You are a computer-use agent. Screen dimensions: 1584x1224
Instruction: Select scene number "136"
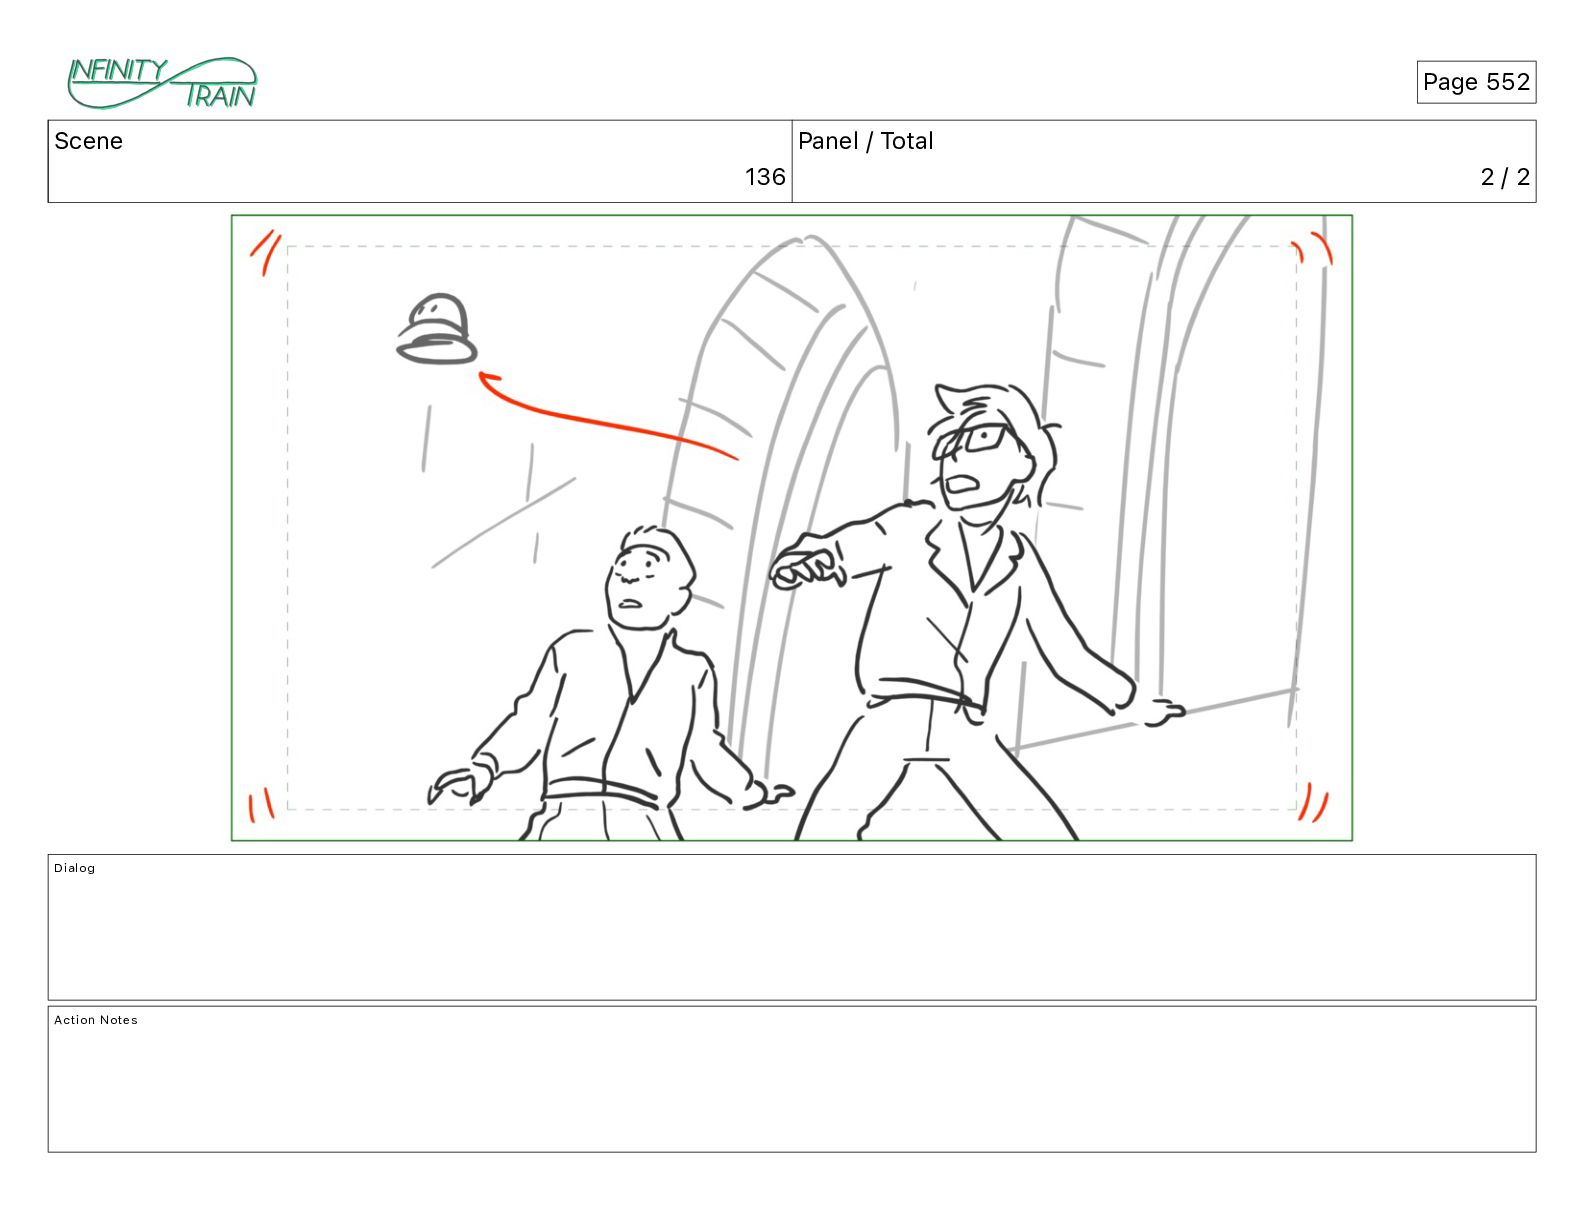pos(765,177)
